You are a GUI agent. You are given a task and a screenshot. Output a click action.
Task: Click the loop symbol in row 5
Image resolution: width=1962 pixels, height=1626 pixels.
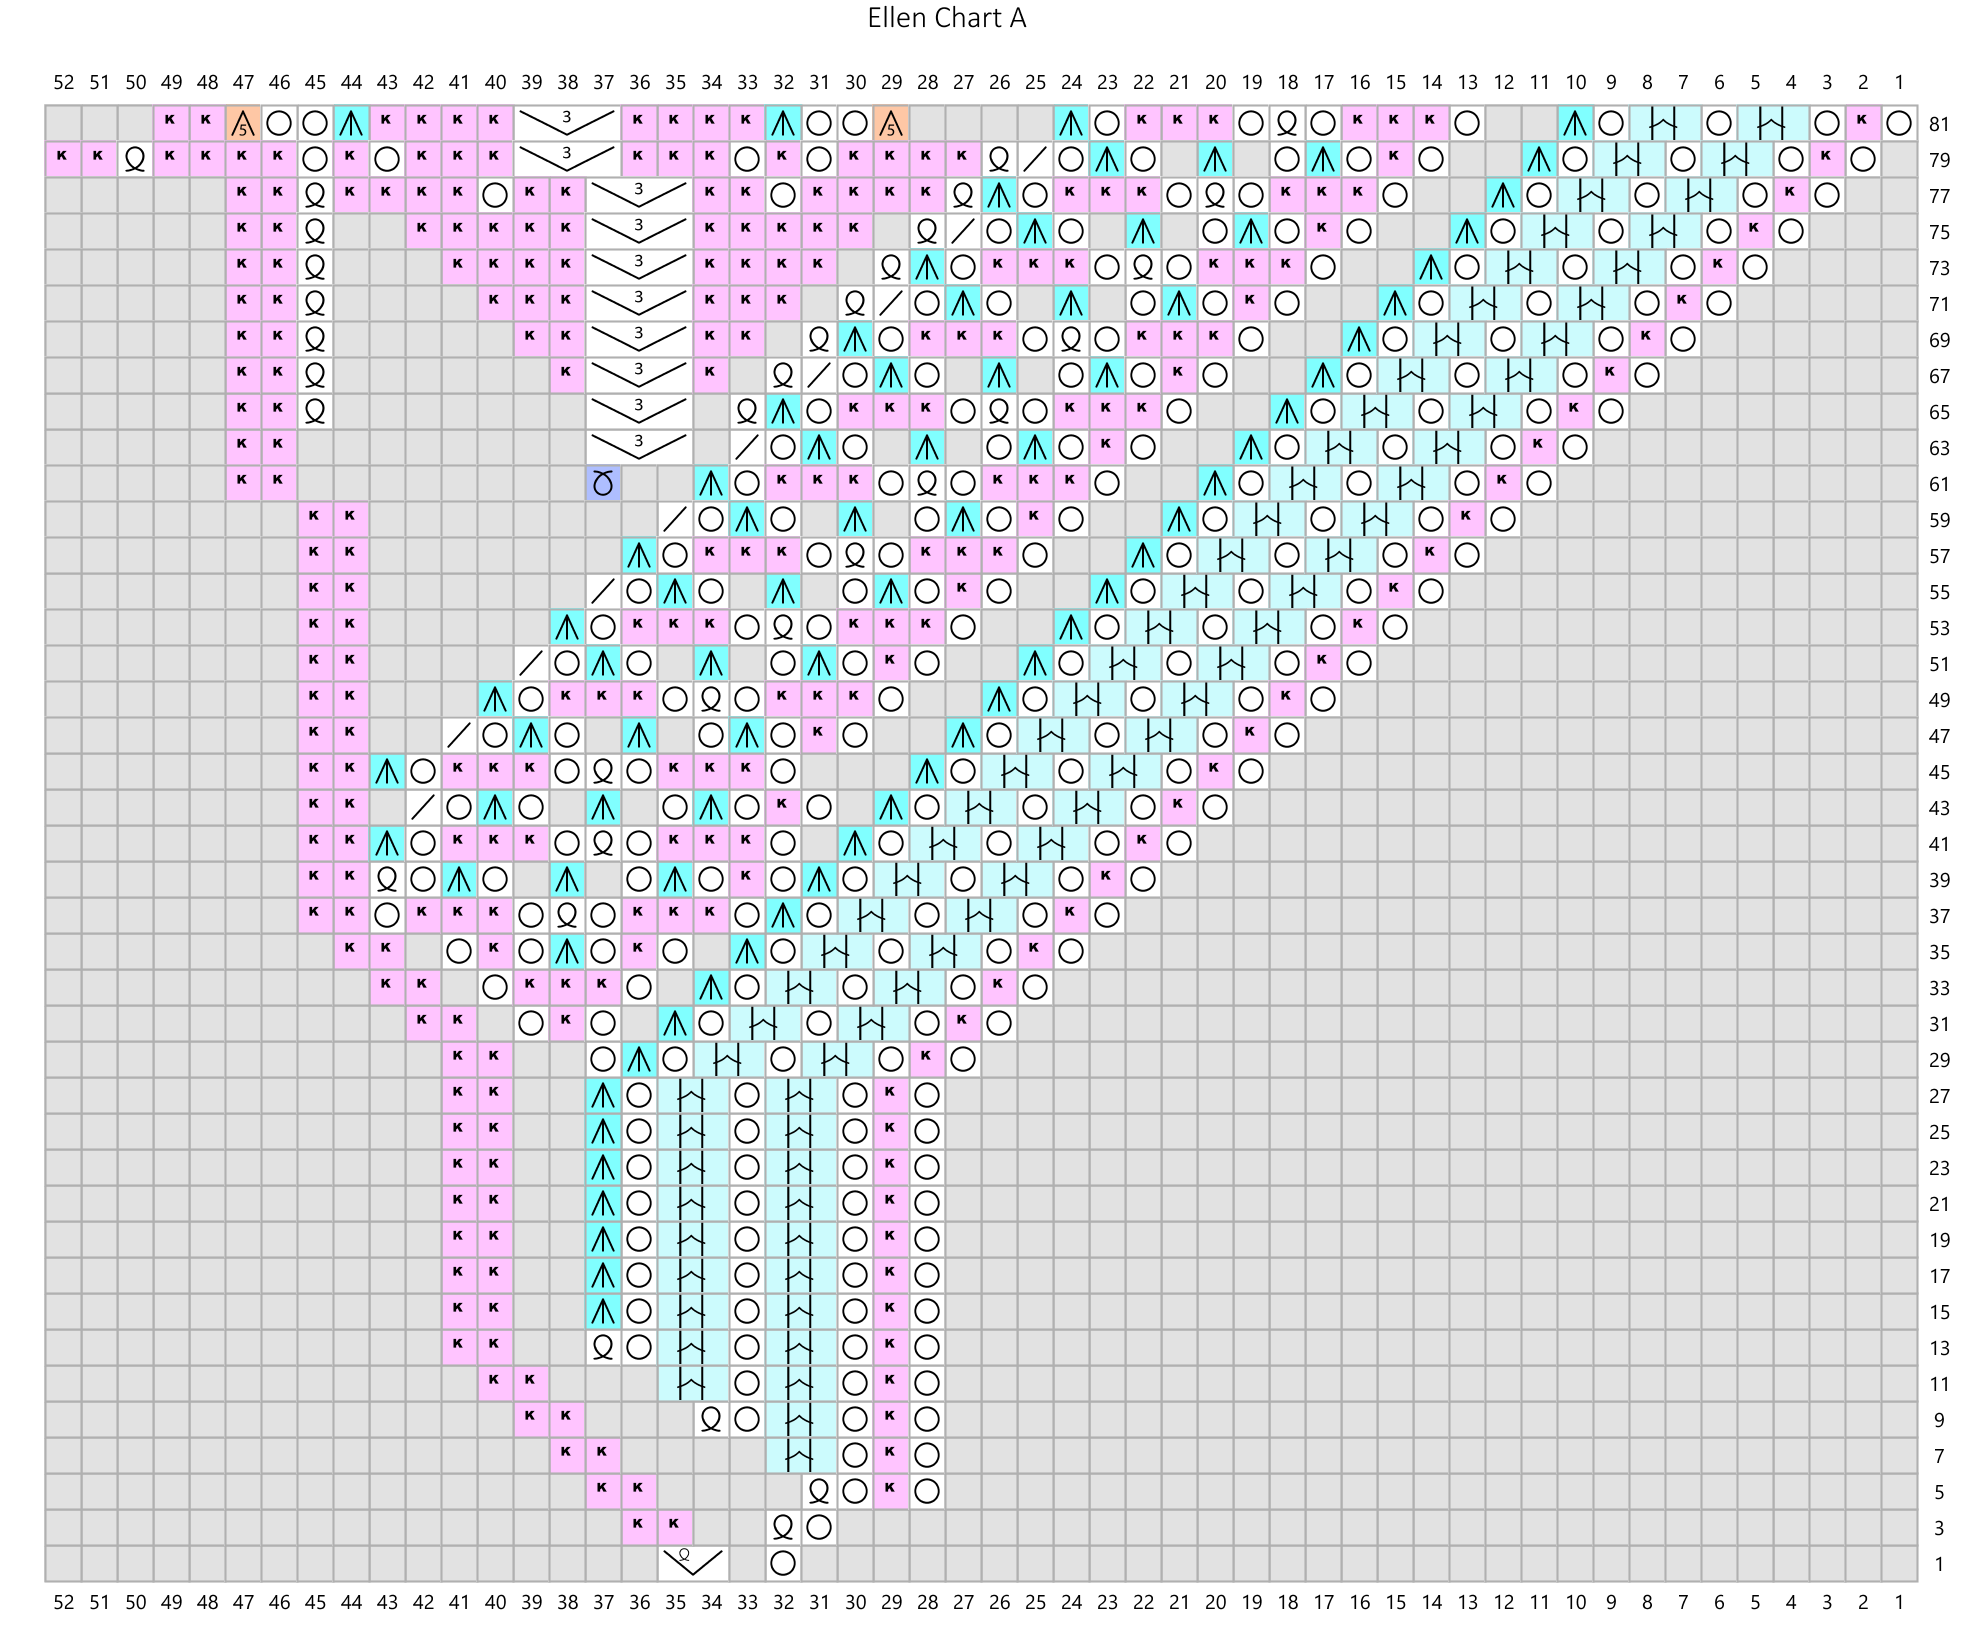click(819, 1491)
